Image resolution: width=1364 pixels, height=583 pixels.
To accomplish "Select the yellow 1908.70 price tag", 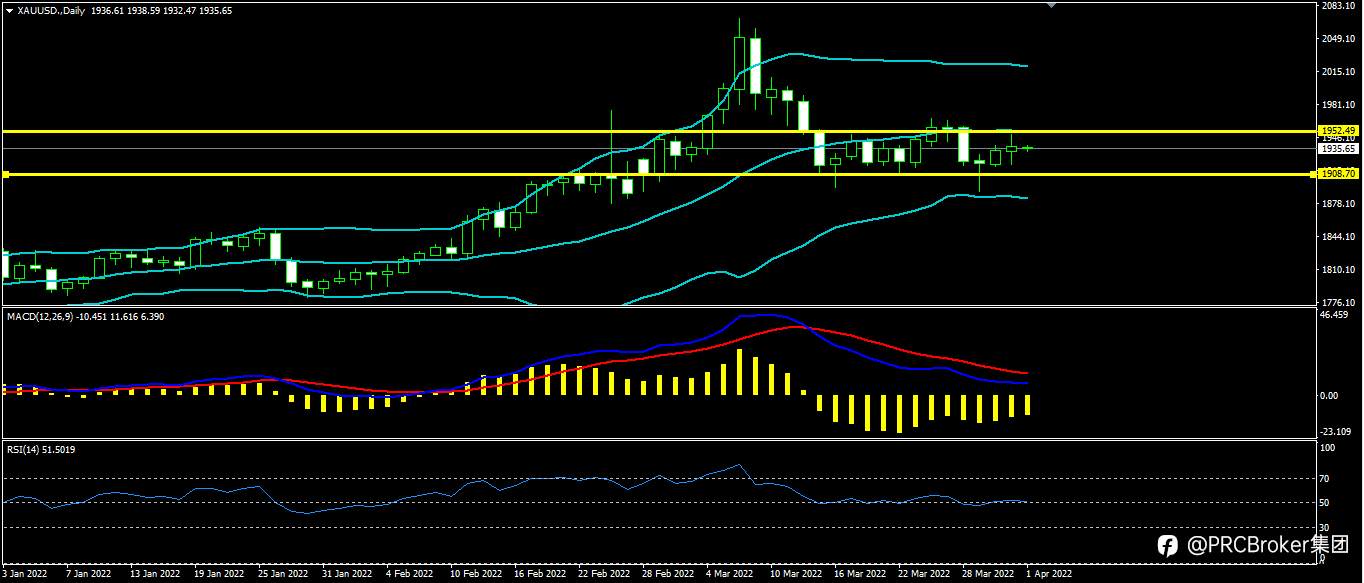I will coord(1337,173).
